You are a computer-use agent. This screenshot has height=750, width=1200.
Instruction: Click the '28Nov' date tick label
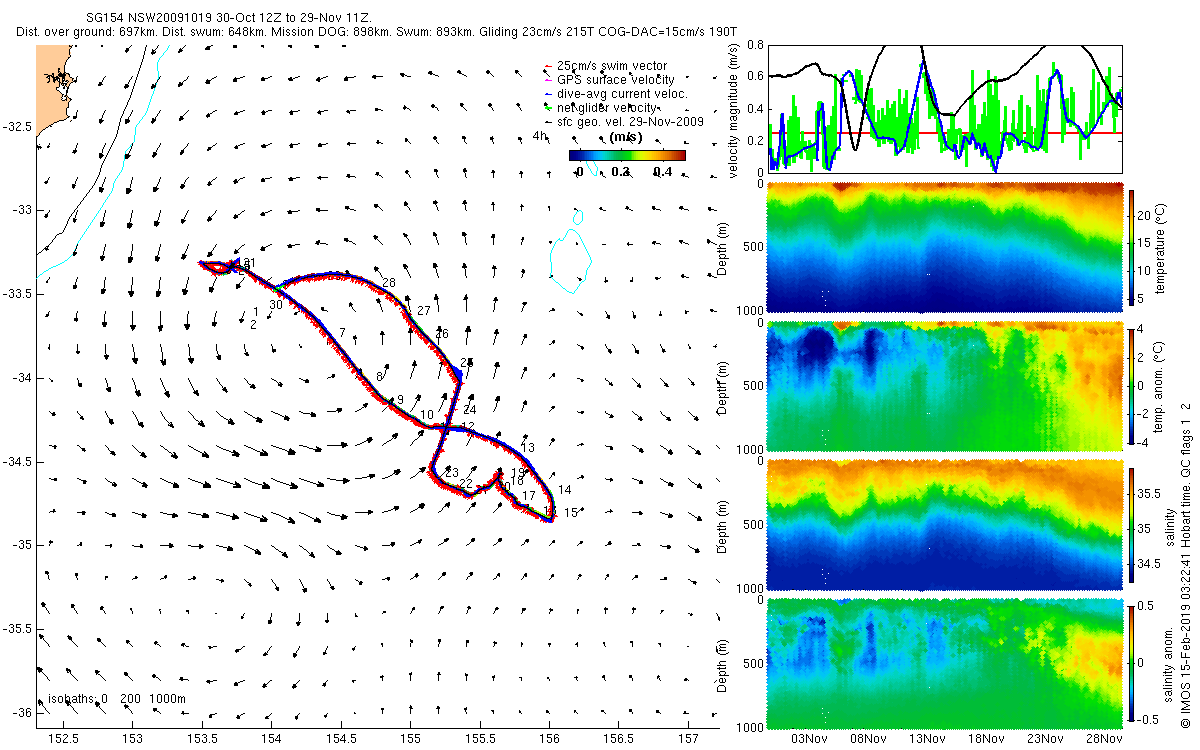1104,738
